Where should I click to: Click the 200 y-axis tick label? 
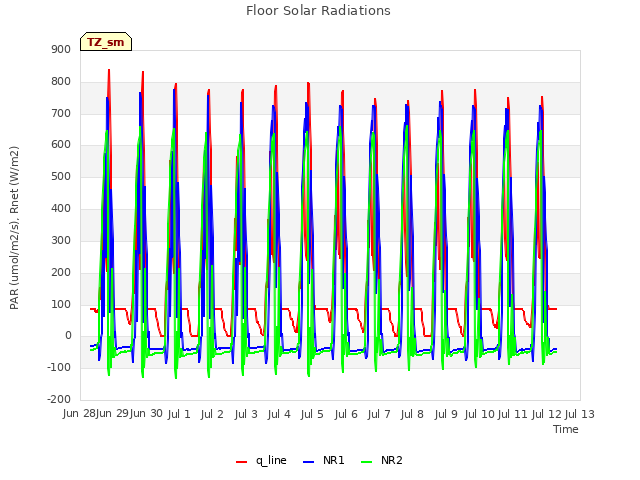[61, 272]
